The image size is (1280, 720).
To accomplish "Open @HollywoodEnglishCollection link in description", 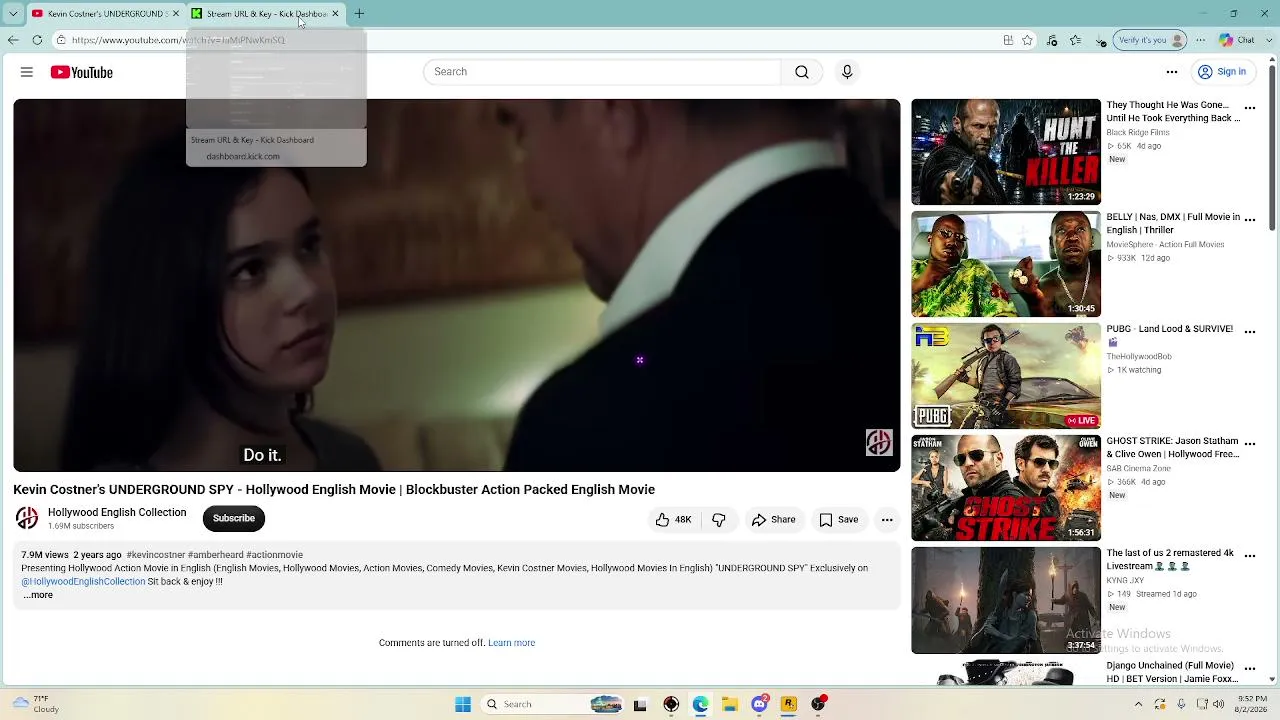I will [x=83, y=581].
